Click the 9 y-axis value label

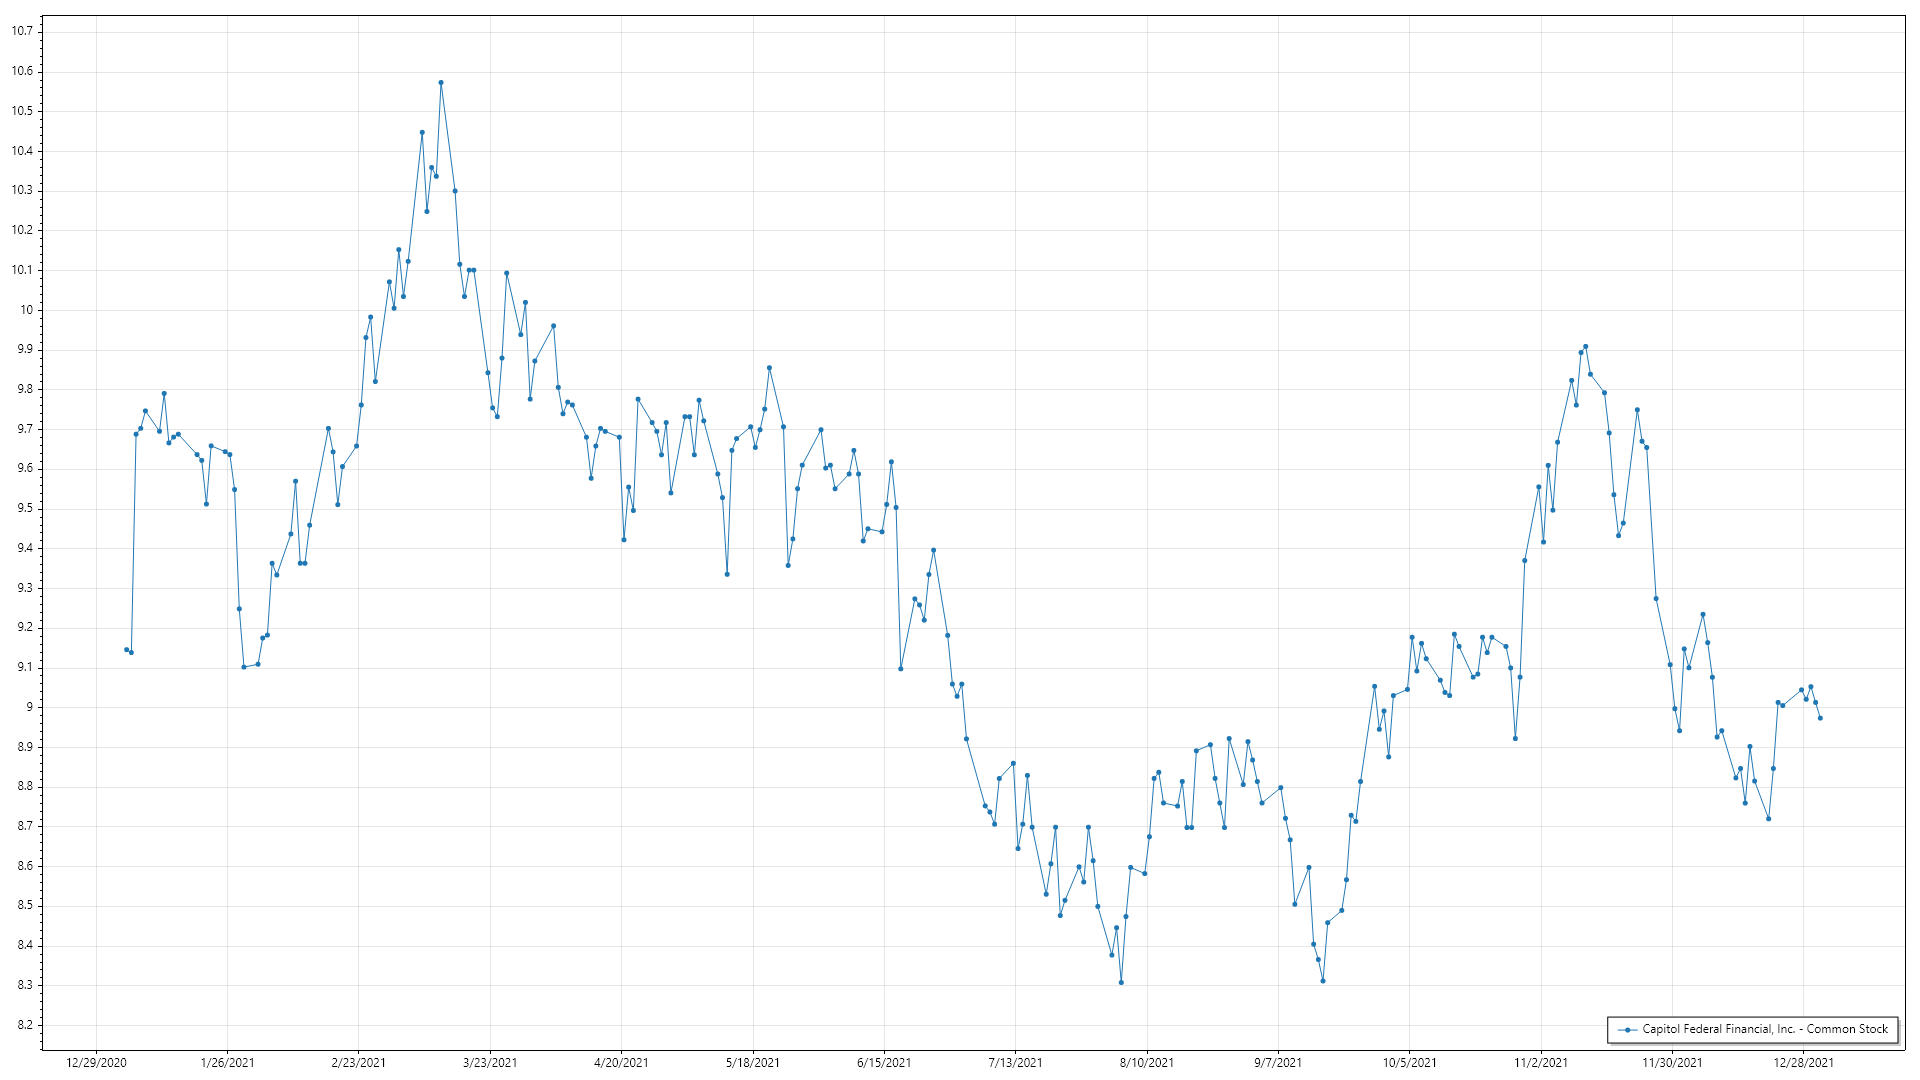[29, 707]
